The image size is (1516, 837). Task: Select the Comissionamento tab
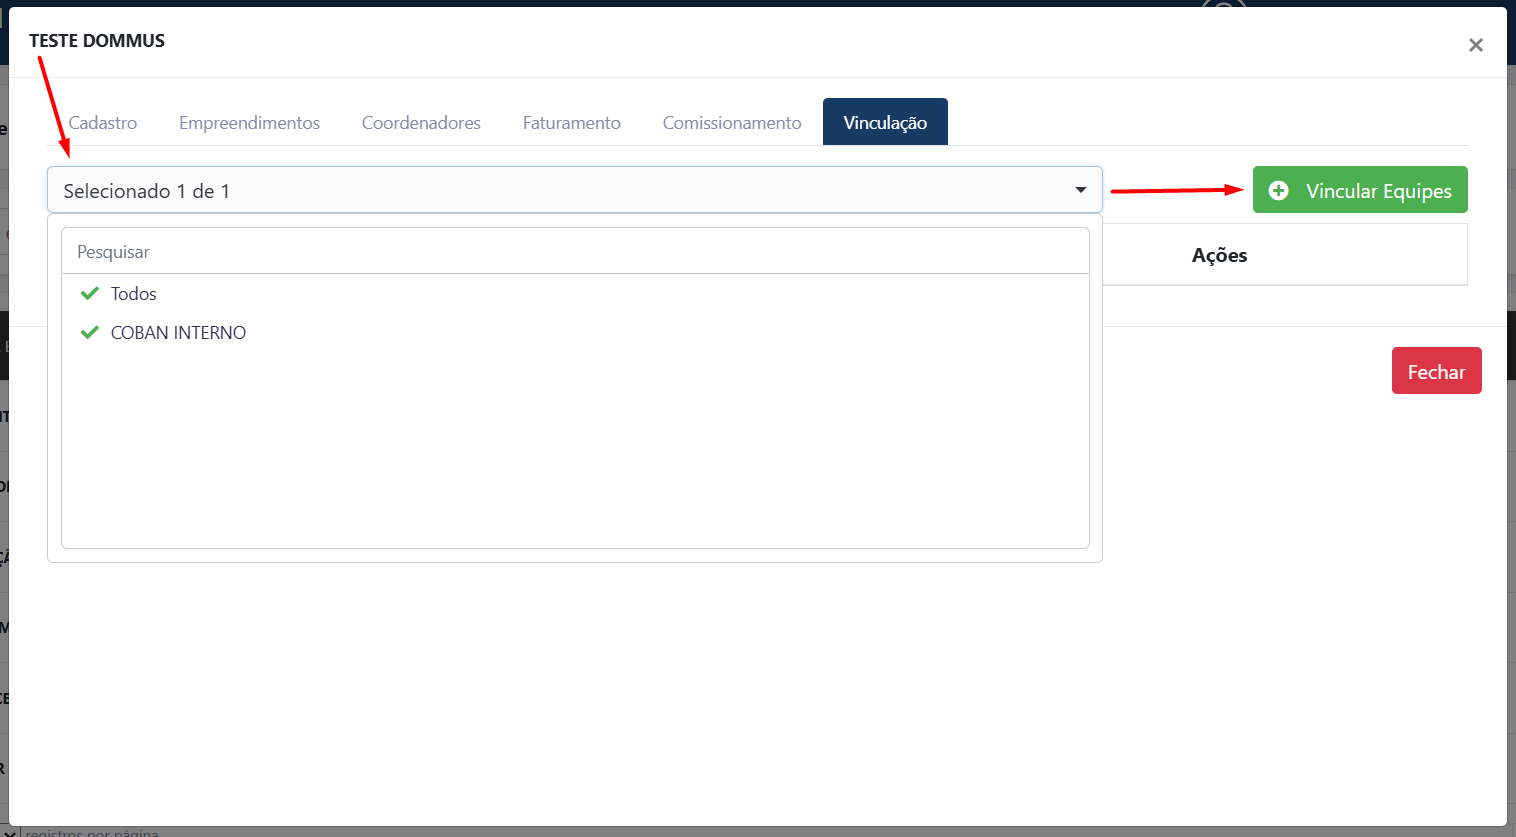coord(732,122)
